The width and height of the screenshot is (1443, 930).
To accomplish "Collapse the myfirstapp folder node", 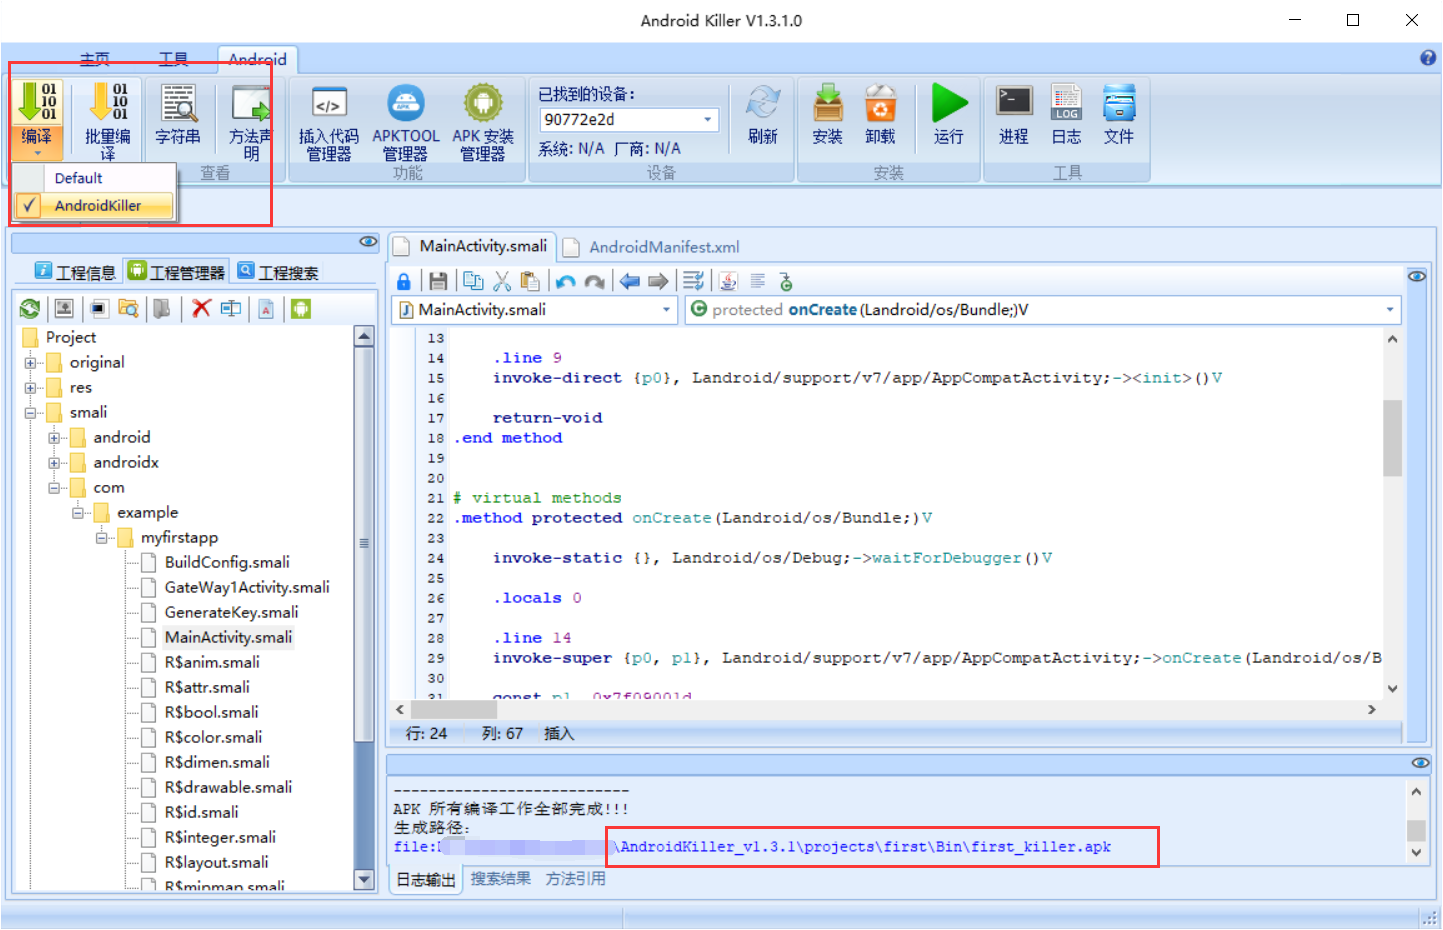I will 102,538.
